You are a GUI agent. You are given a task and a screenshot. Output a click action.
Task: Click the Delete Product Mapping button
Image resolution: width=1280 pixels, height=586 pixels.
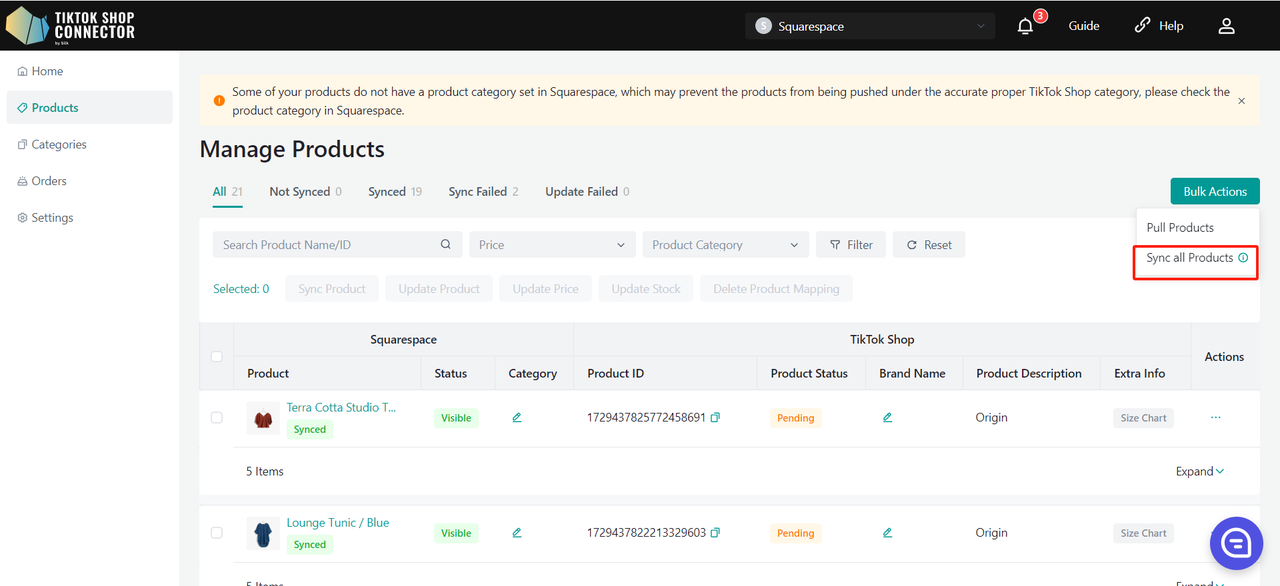[x=776, y=289]
